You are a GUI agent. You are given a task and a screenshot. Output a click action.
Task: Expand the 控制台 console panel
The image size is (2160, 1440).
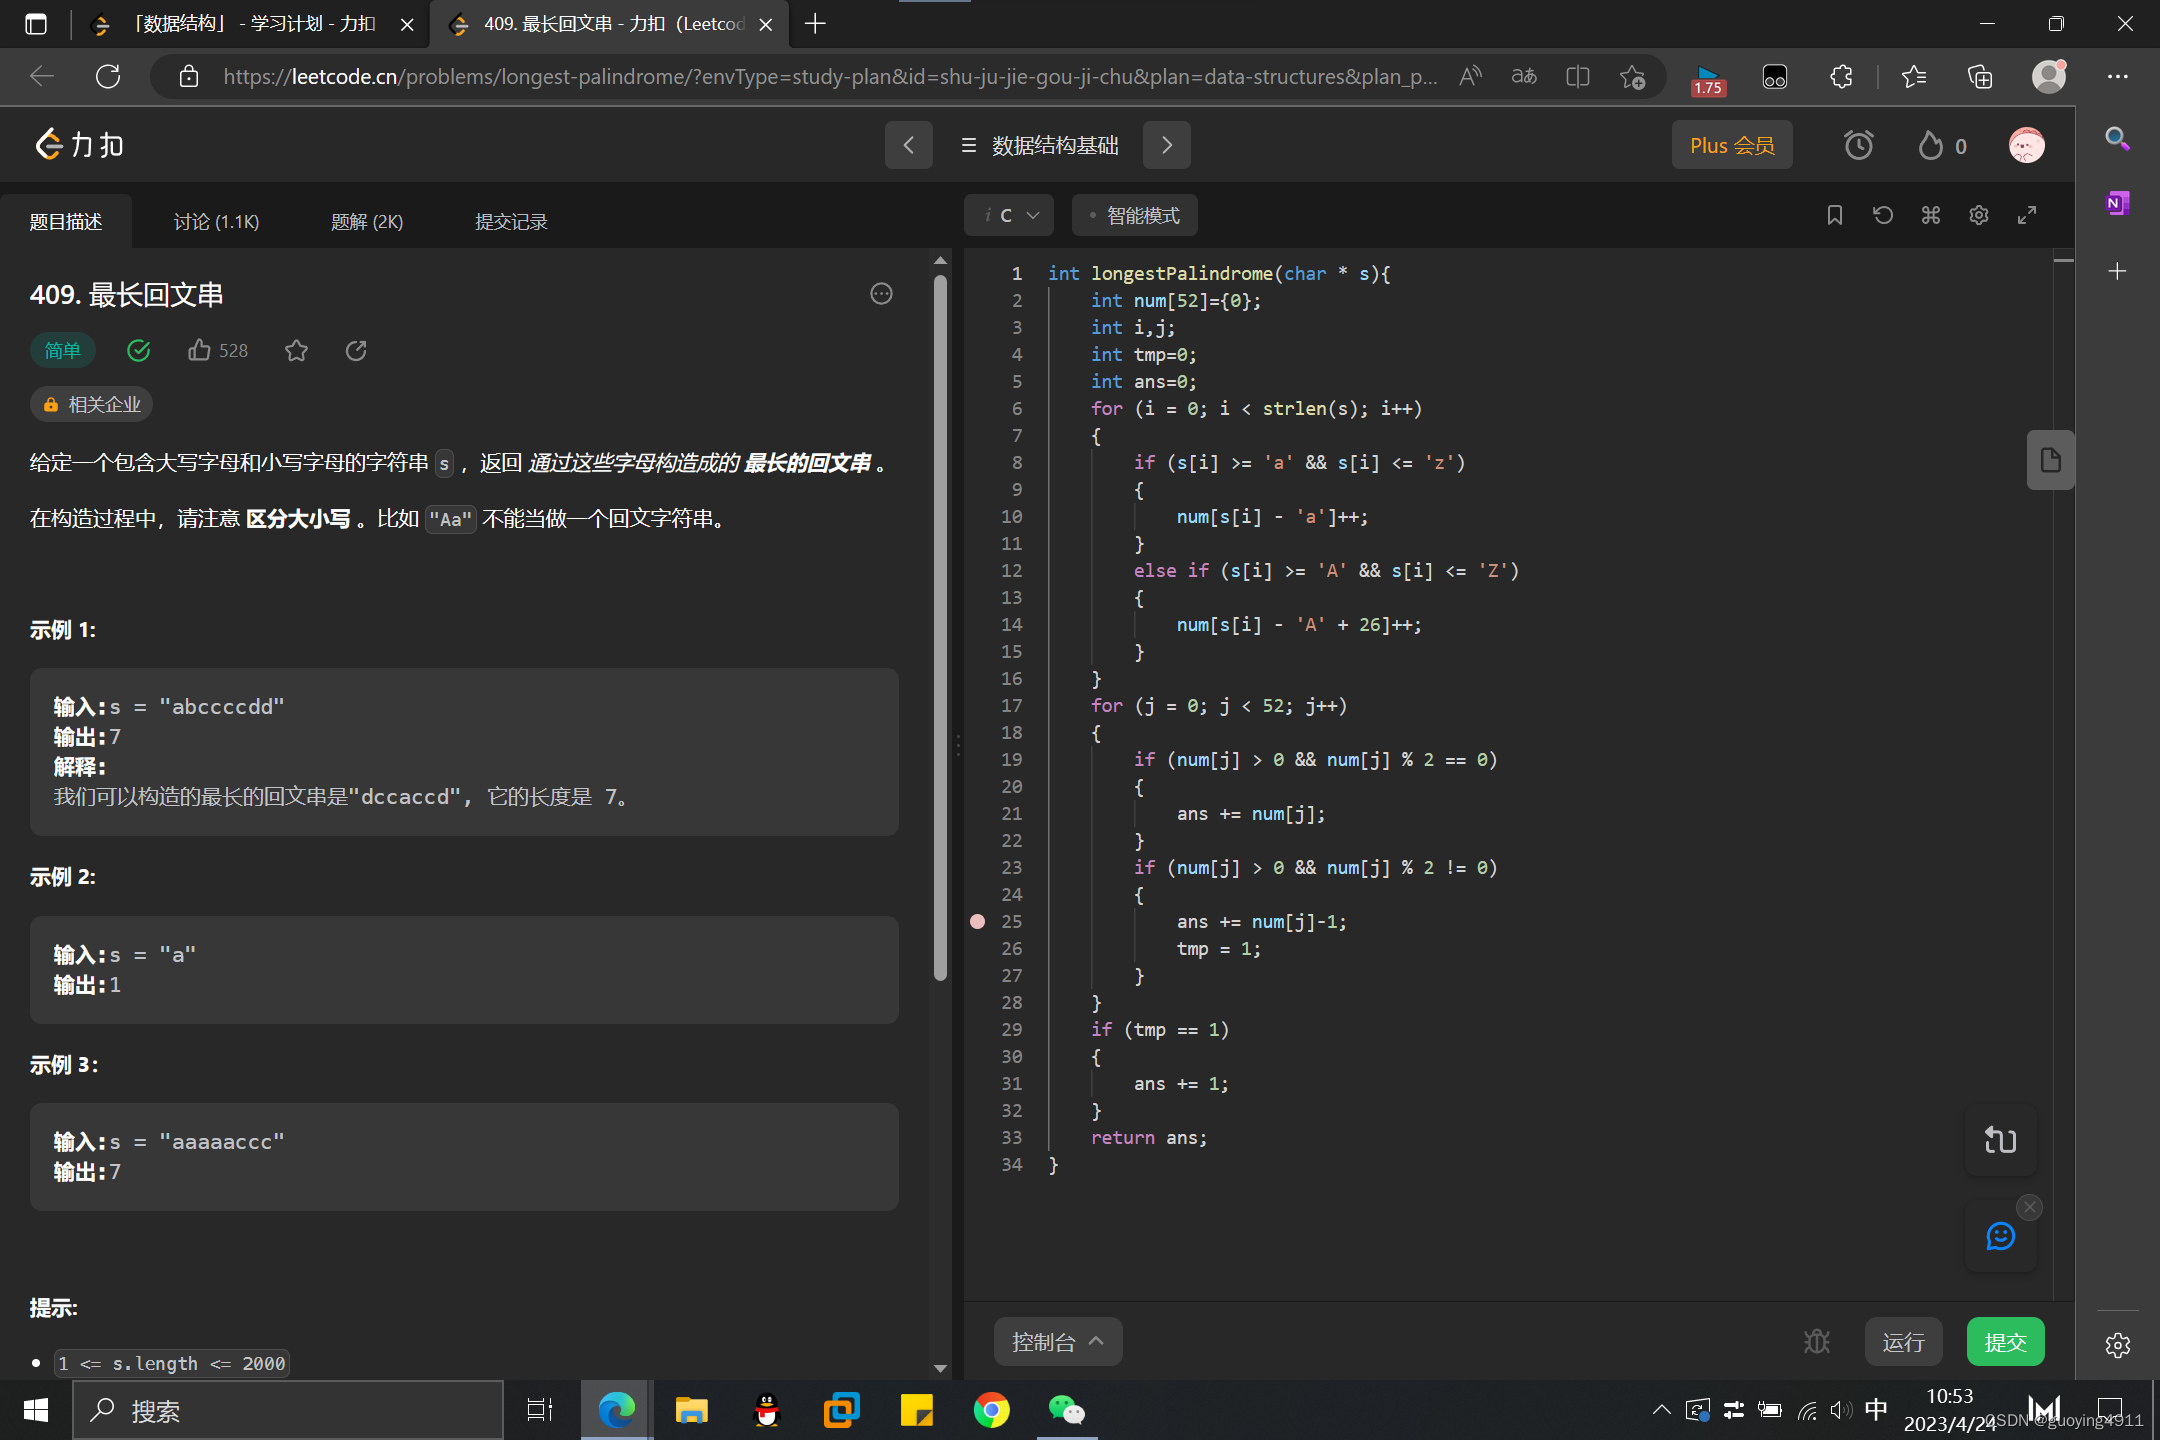click(1057, 1341)
